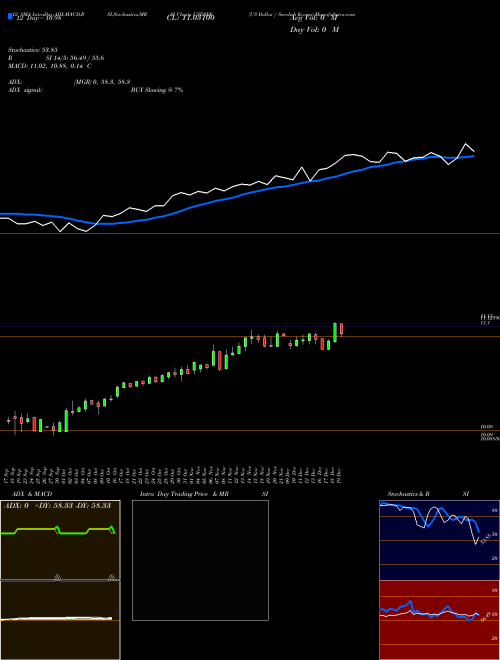This screenshot has width=500, height=660.
Task: Open the empty intraday trading price panel
Action: (200, 560)
